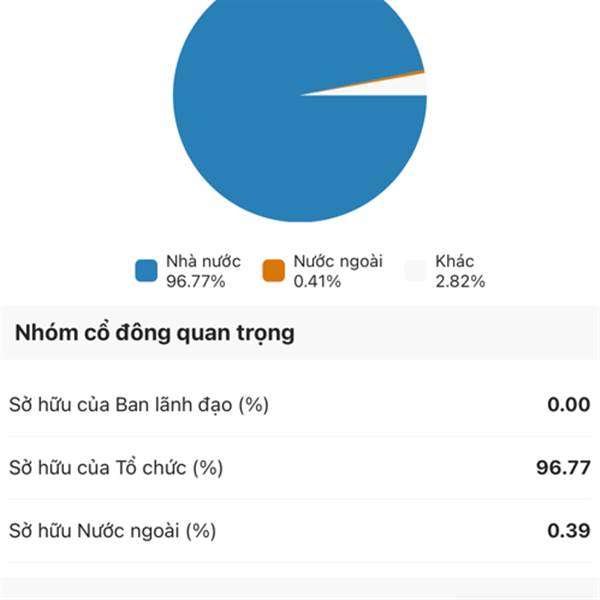Click the 'Khác' legend label
The width and height of the screenshot is (600, 600).
tap(455, 262)
